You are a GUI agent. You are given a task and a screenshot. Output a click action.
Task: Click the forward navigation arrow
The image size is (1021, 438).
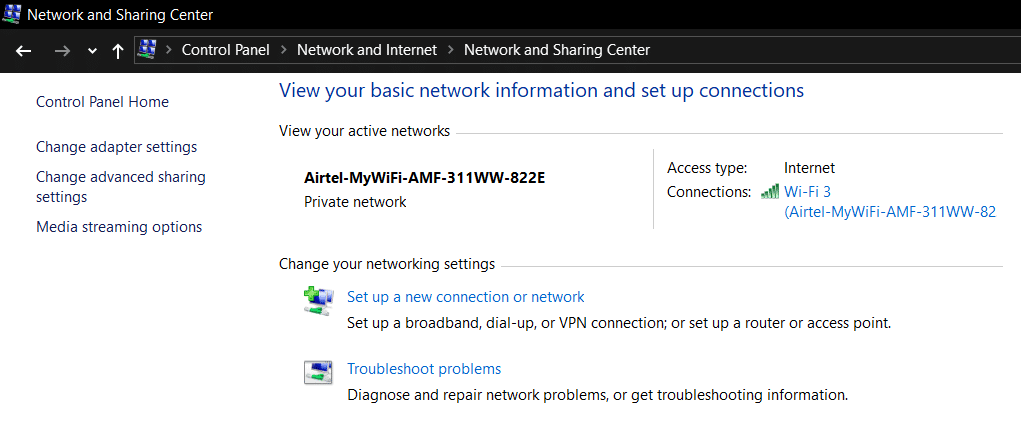(x=62, y=50)
